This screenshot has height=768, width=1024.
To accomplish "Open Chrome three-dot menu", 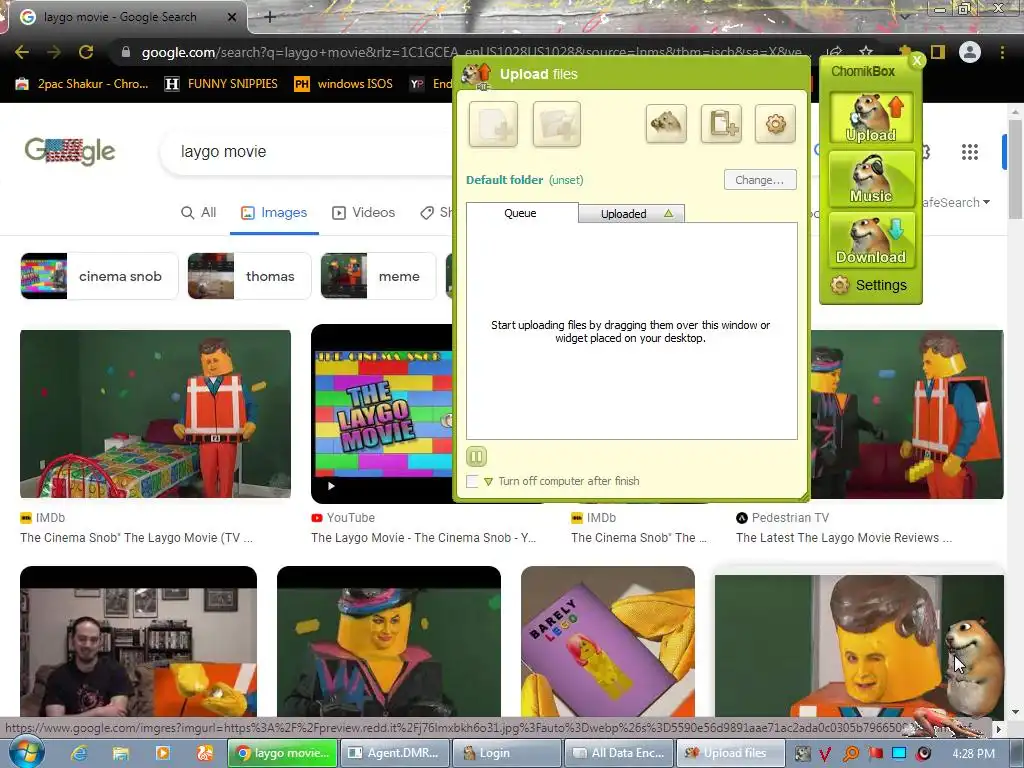I will pyautogui.click(x=1002, y=52).
